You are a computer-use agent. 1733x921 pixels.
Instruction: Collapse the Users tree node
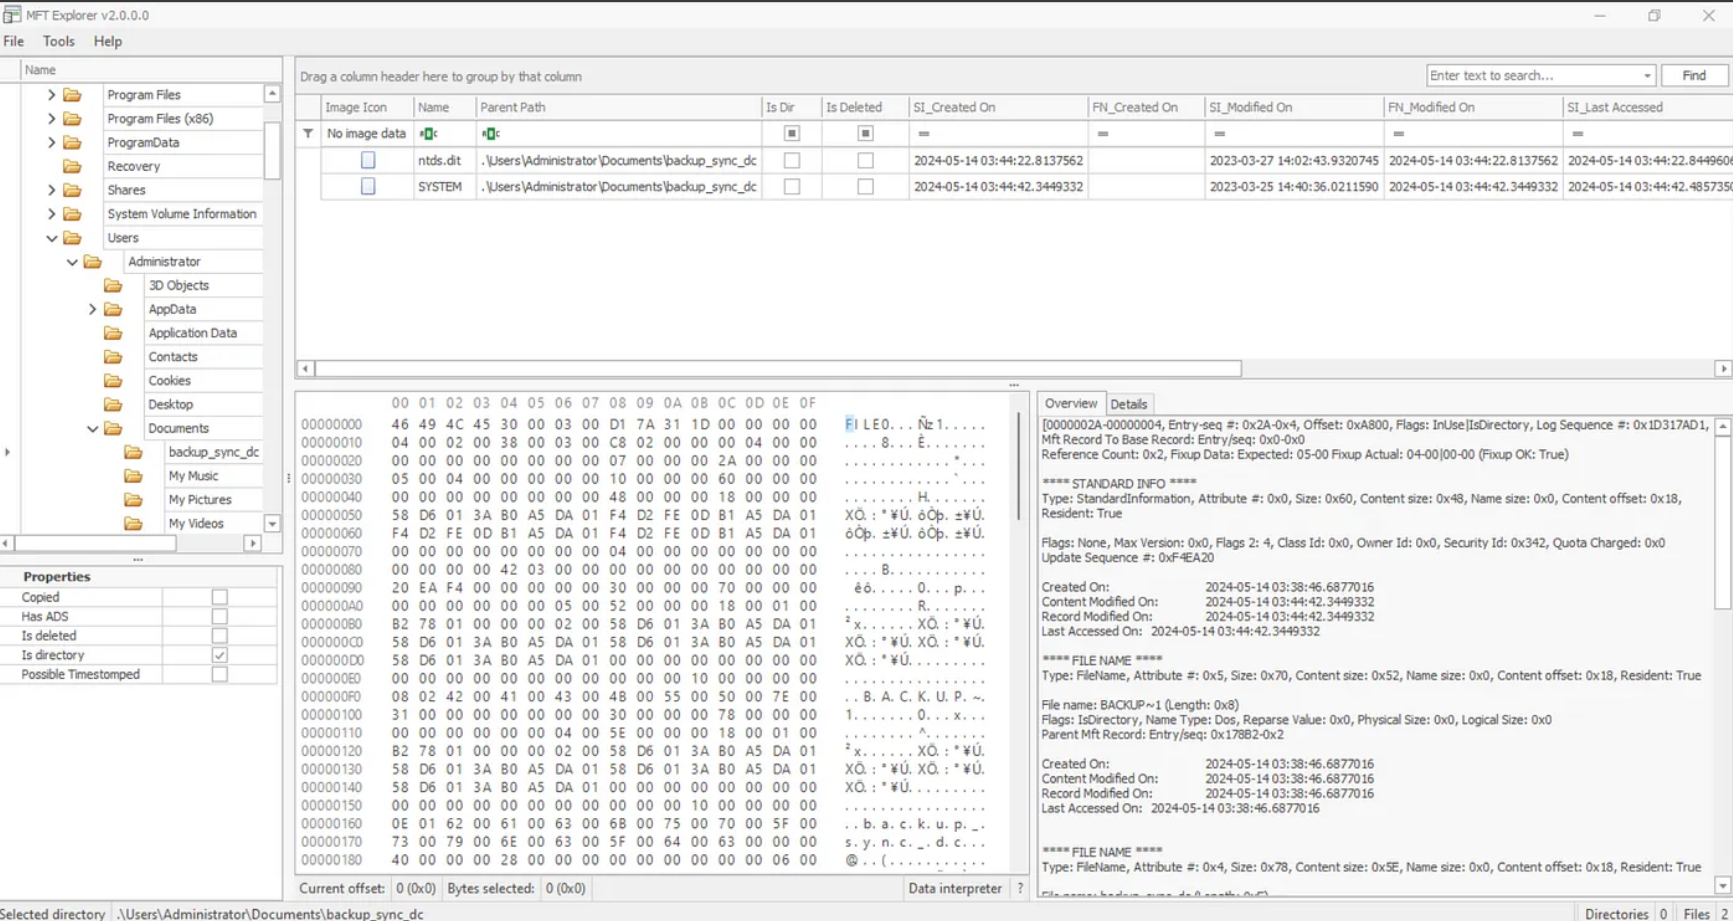tap(51, 238)
